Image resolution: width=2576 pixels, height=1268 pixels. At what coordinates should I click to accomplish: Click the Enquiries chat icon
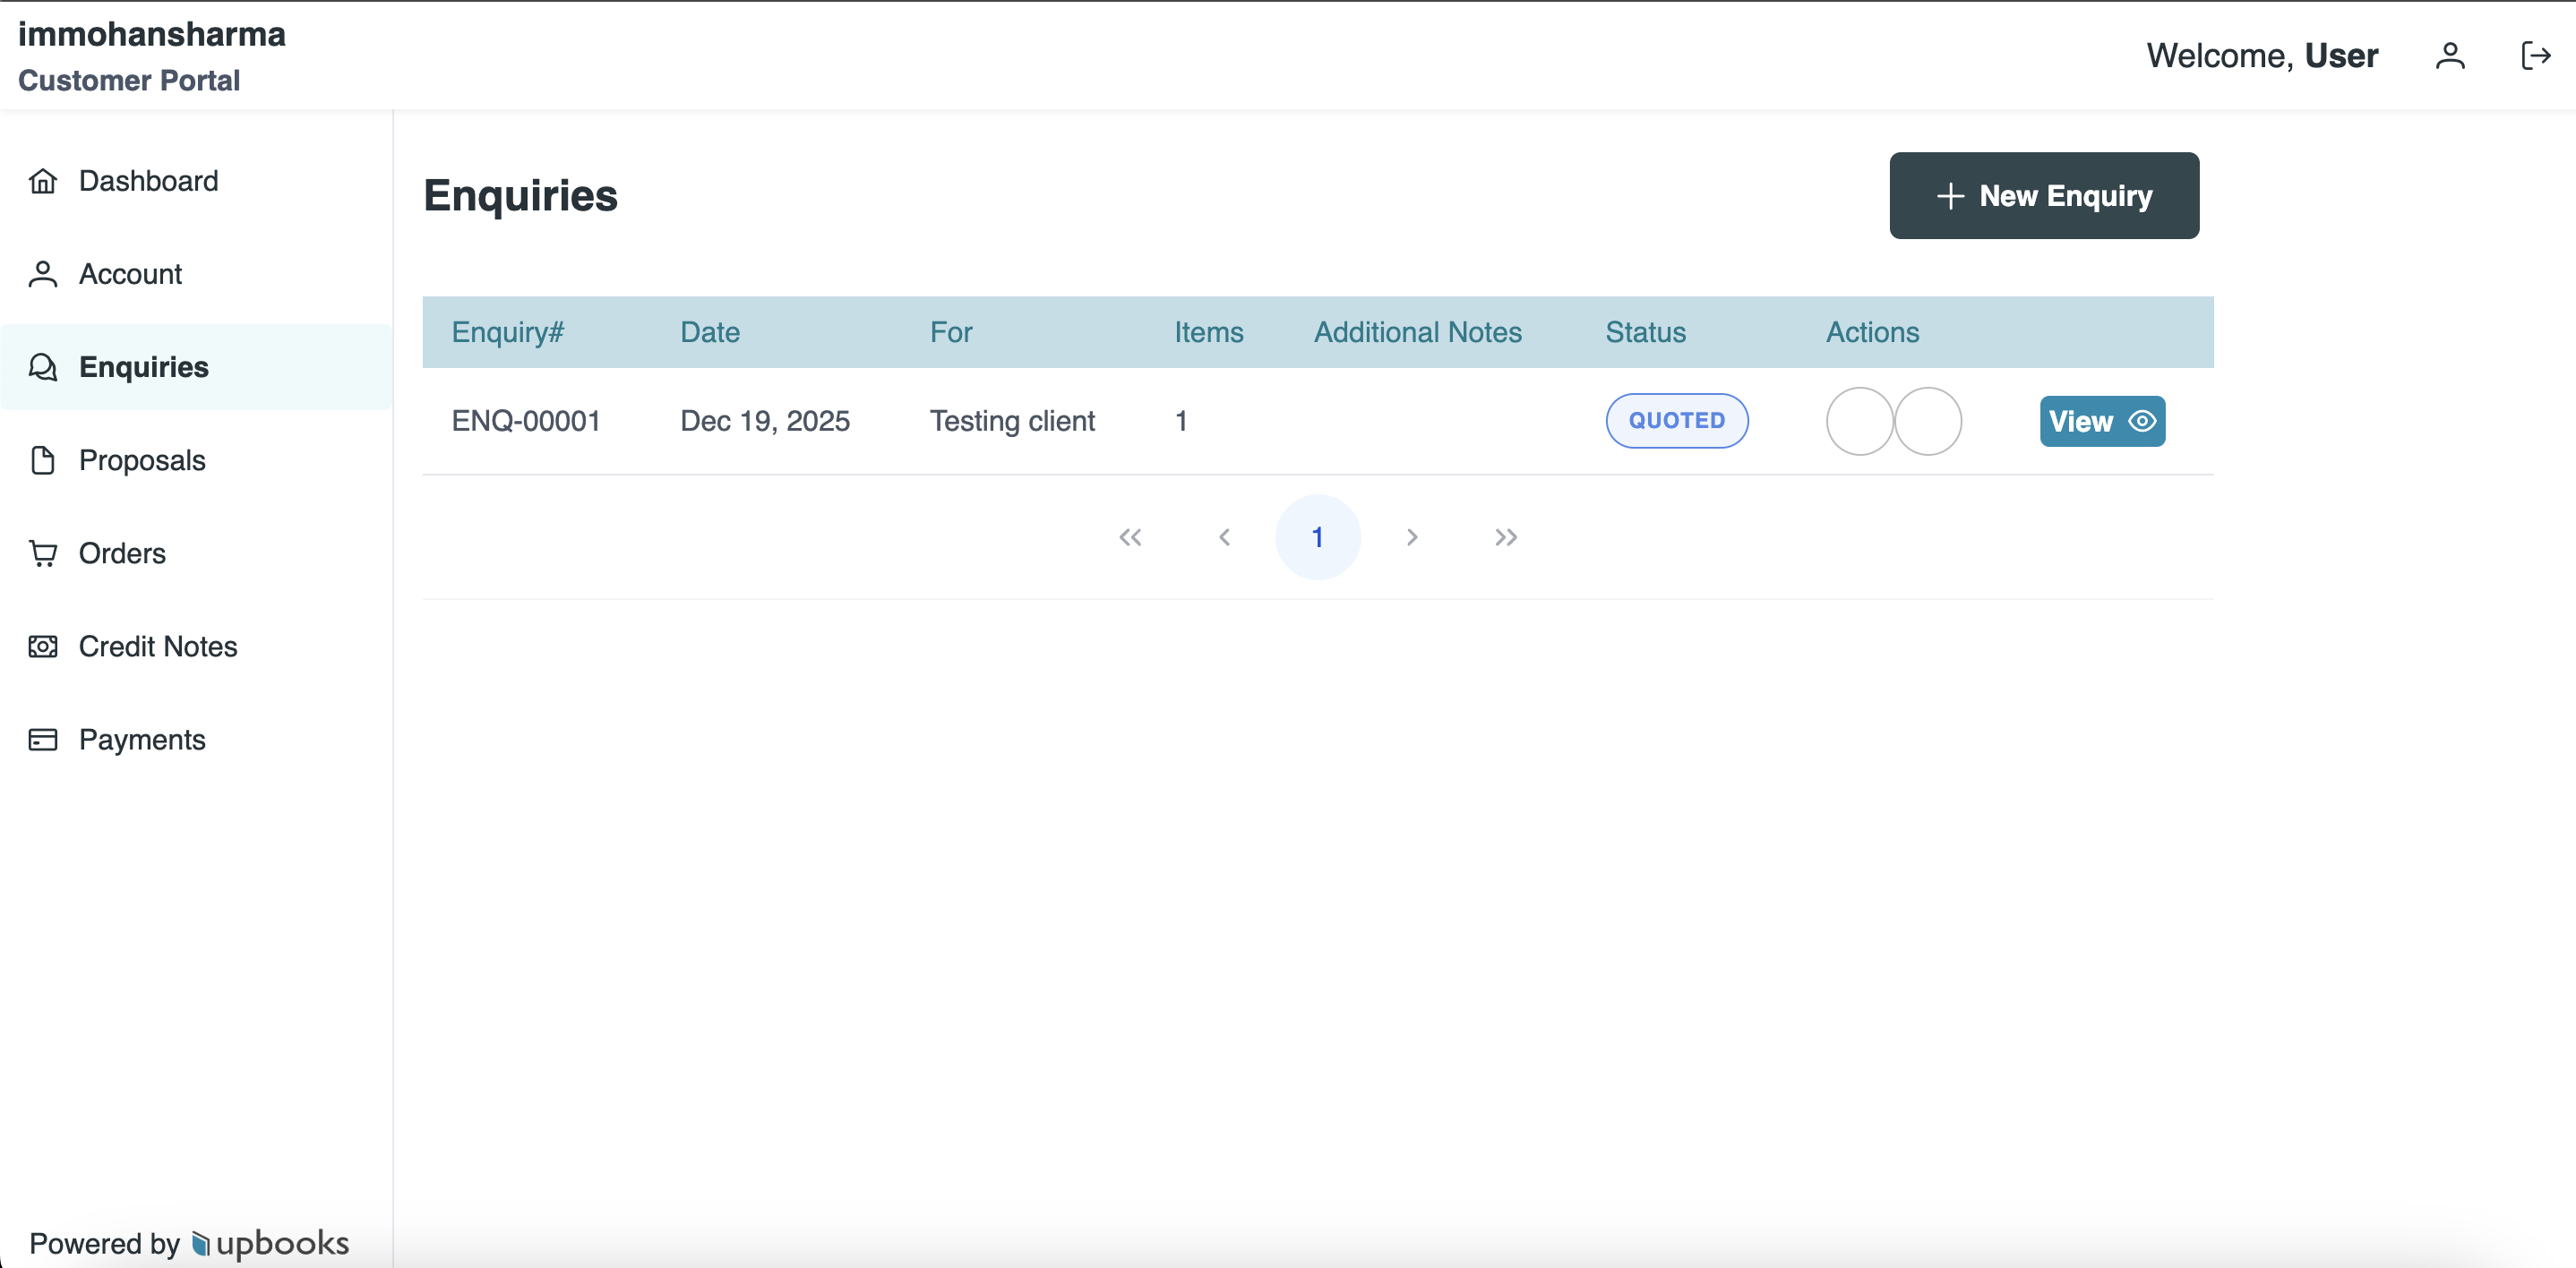coord(42,367)
